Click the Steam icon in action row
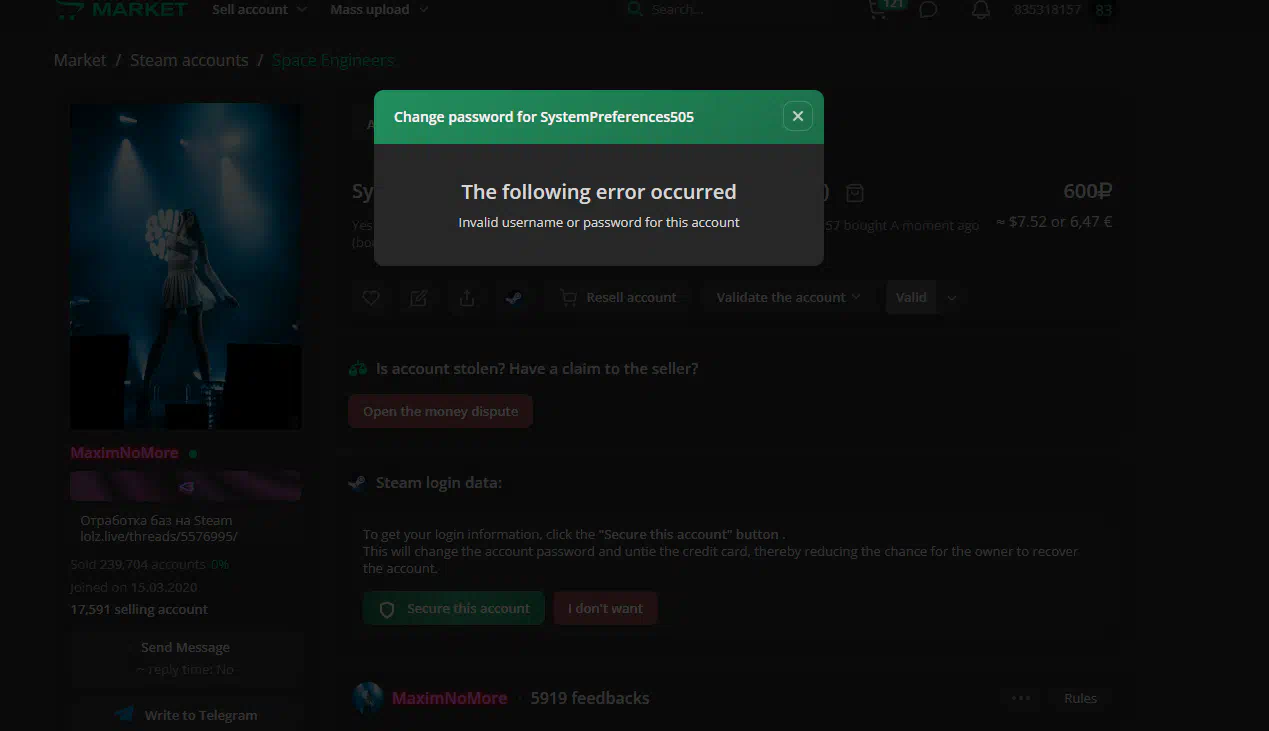The height and width of the screenshot is (731, 1269). click(x=514, y=297)
